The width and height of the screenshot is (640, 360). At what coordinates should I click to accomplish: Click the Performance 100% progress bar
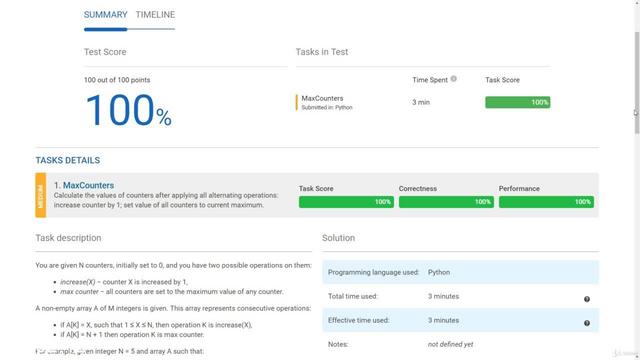click(x=546, y=202)
